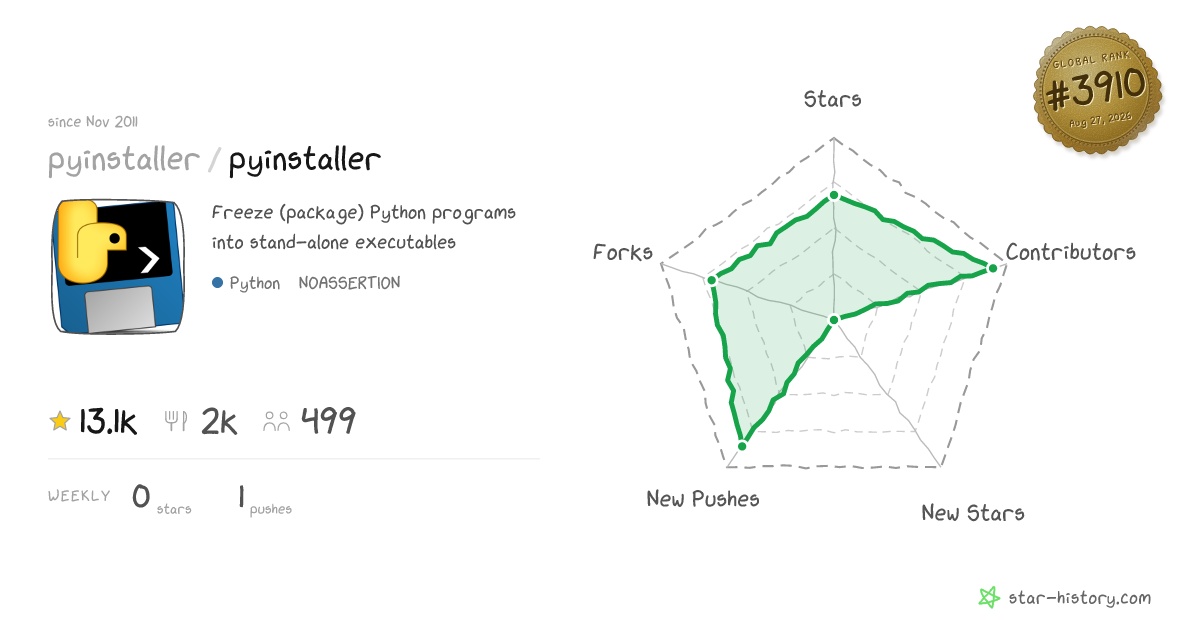Image resolution: width=1200 pixels, height=630 pixels.
Task: Click the star-history.com text link
Action: [x=1080, y=598]
